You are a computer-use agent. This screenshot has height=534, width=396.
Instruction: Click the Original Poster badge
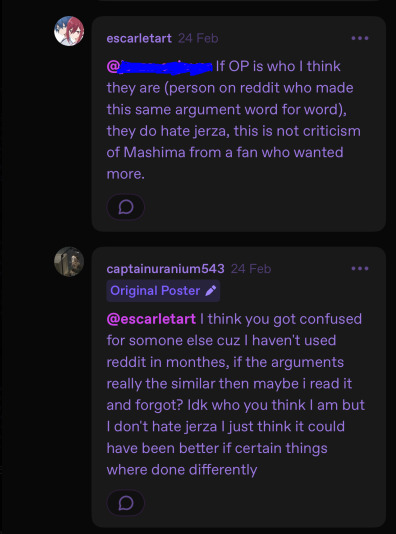point(163,290)
